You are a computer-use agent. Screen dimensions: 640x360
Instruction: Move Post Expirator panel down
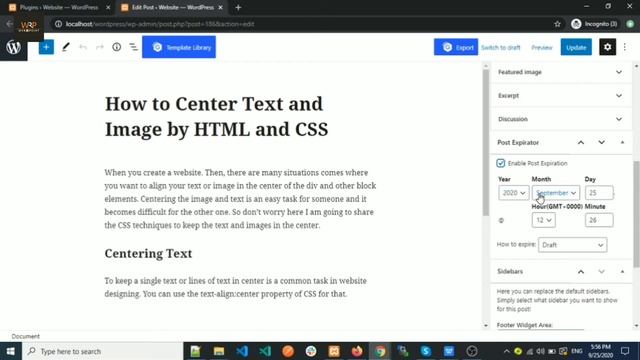tap(602, 142)
